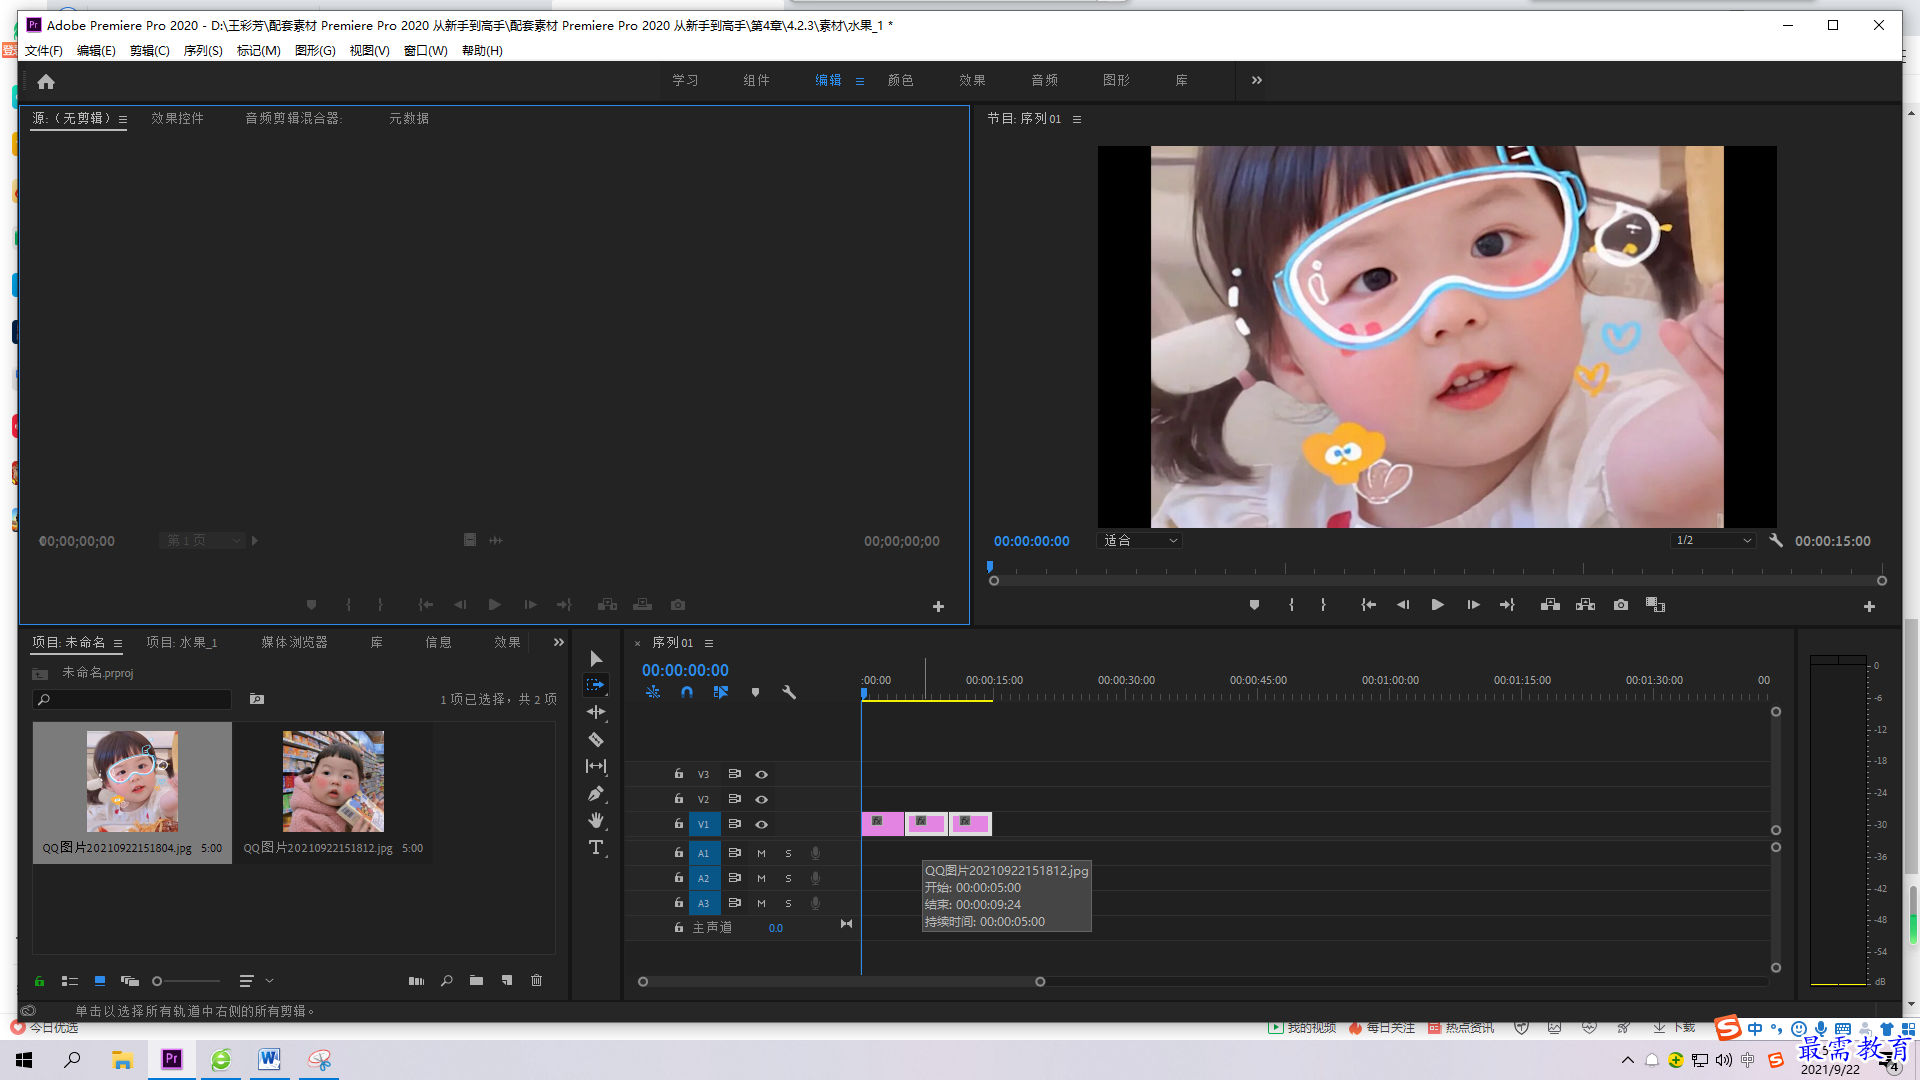The width and height of the screenshot is (1920, 1080).
Task: Open Source panel menu next to 无剪辑
Action: 123,119
